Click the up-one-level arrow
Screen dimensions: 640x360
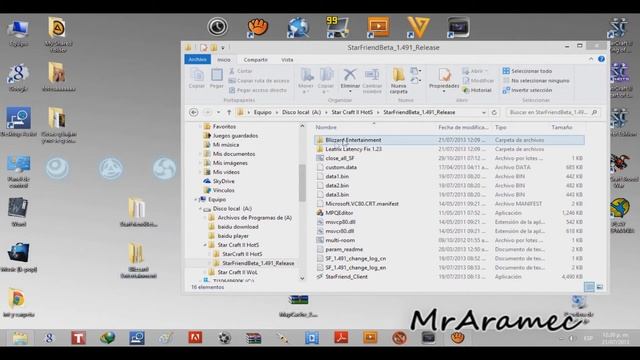click(x=229, y=112)
